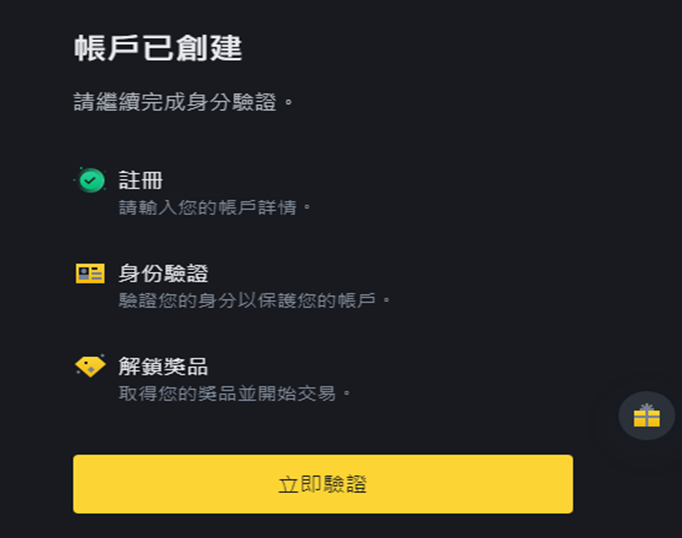Click the yellow 立即驗證 button
This screenshot has width=682, height=538.
(x=323, y=484)
